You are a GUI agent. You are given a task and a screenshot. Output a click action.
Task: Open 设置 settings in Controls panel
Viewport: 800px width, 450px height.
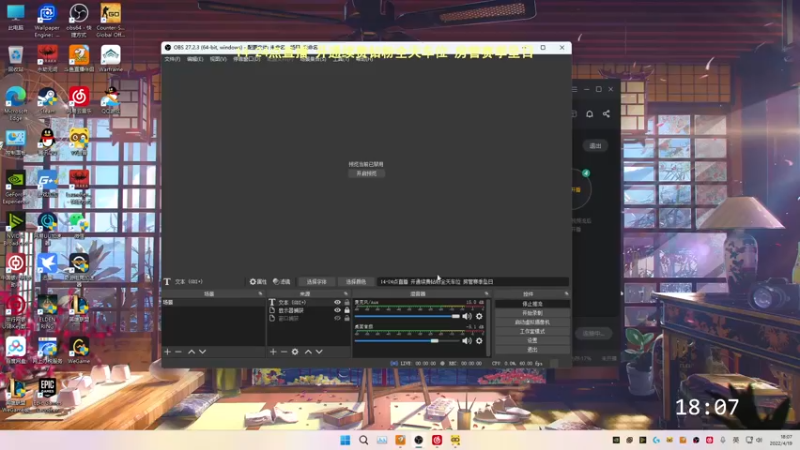pyautogui.click(x=532, y=340)
